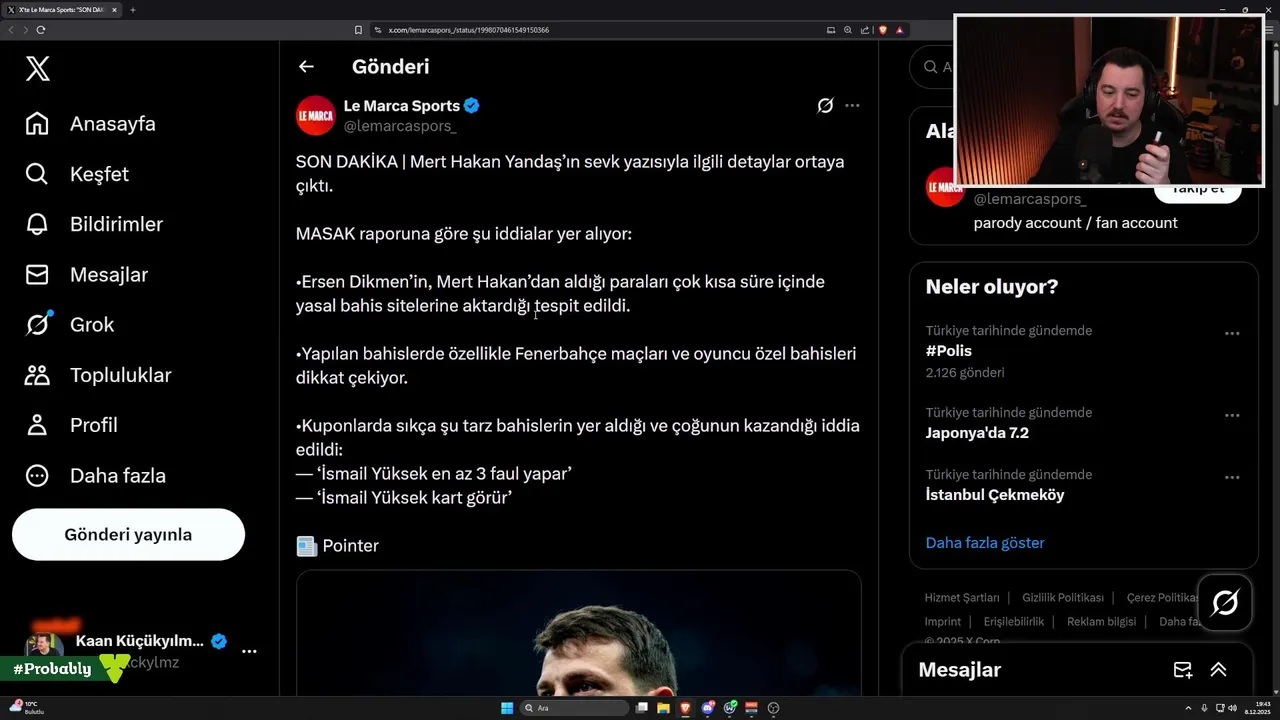Open the OBS icon on the taskbar
The image size is (1280, 720).
773,708
